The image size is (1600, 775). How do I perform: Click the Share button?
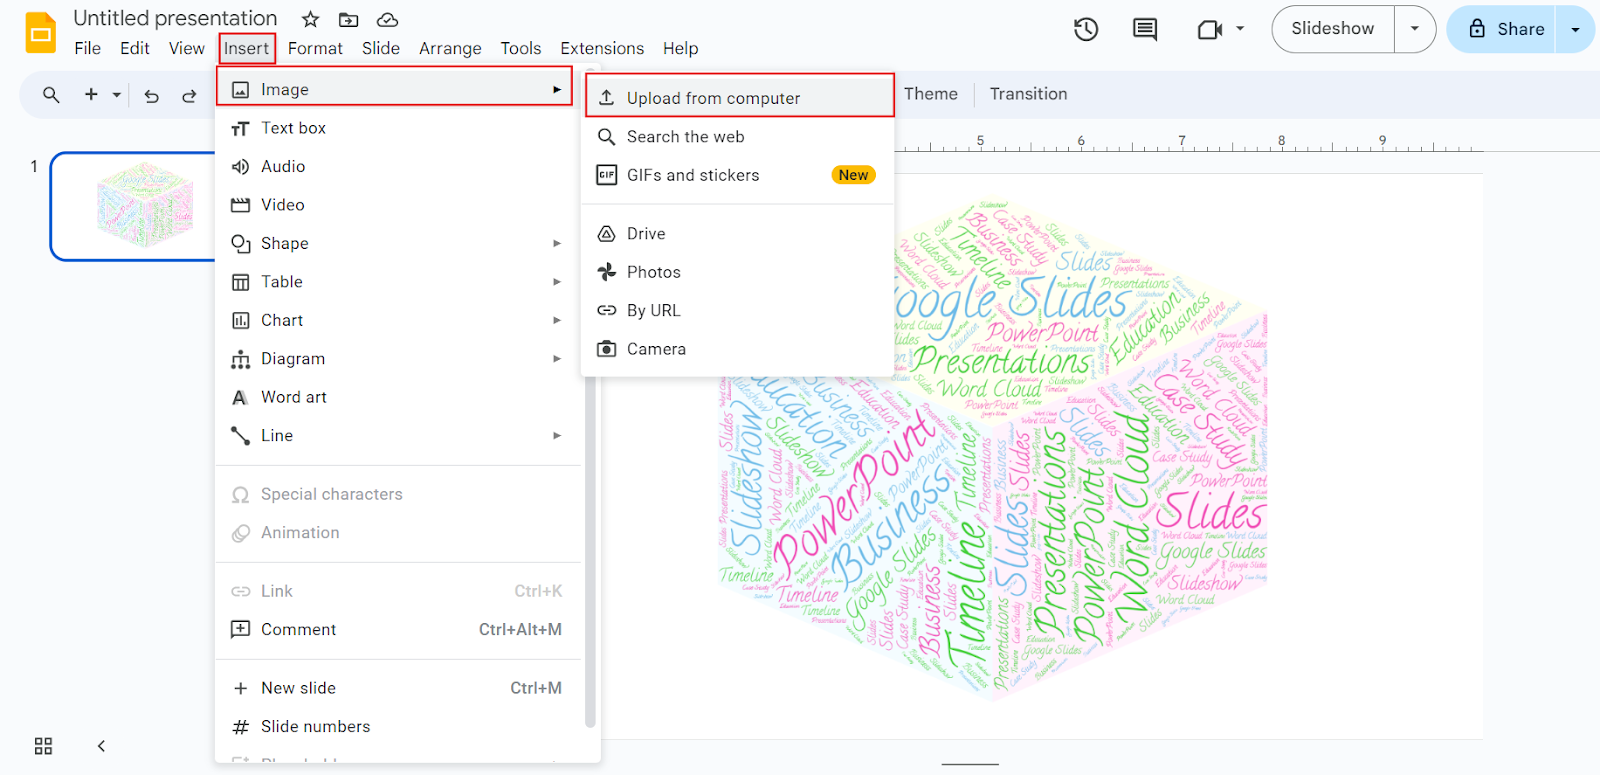click(1504, 29)
